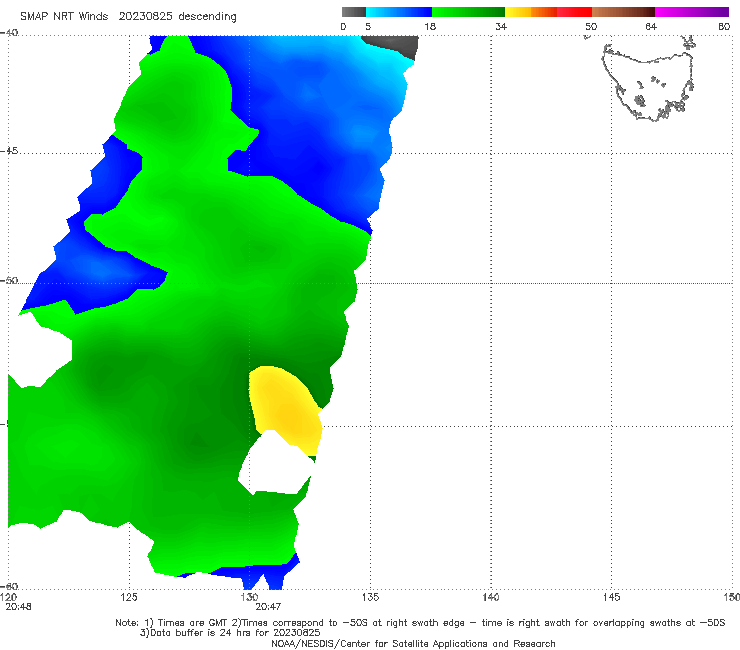
Task: Click the color bar label 18
Action: (x=430, y=26)
